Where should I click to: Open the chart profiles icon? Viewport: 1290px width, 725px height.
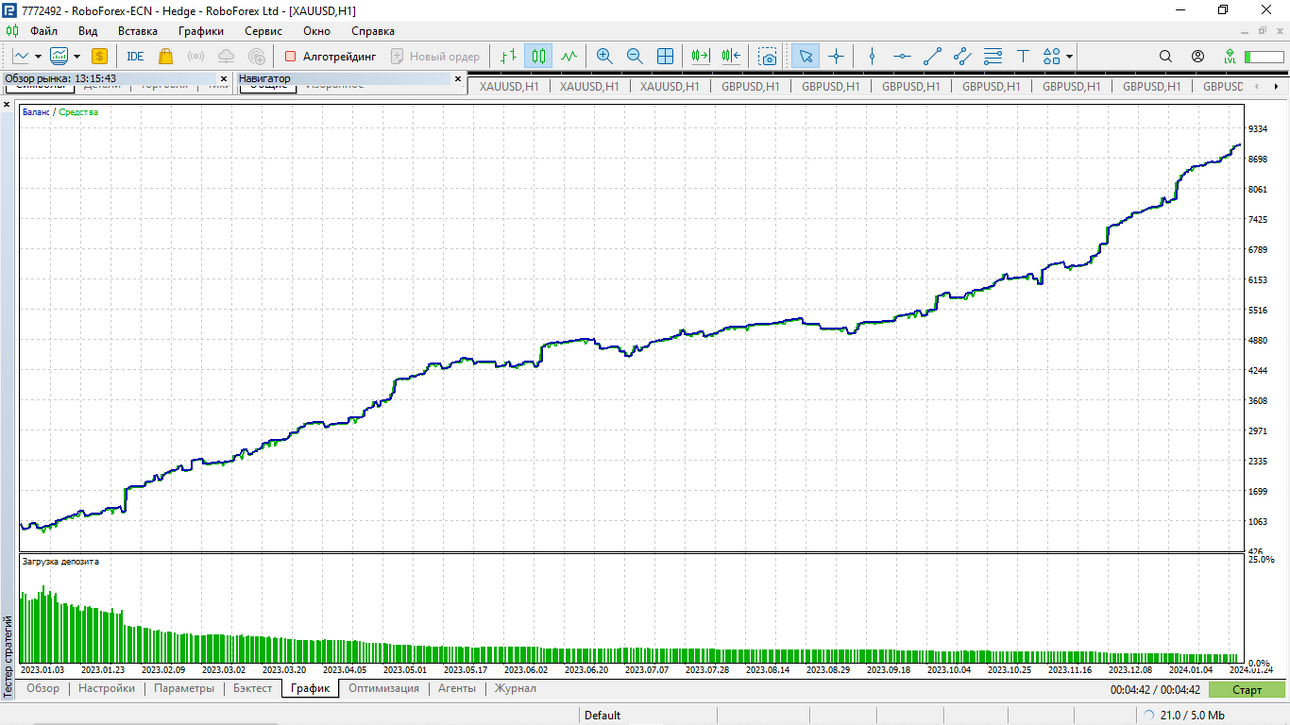pos(59,56)
